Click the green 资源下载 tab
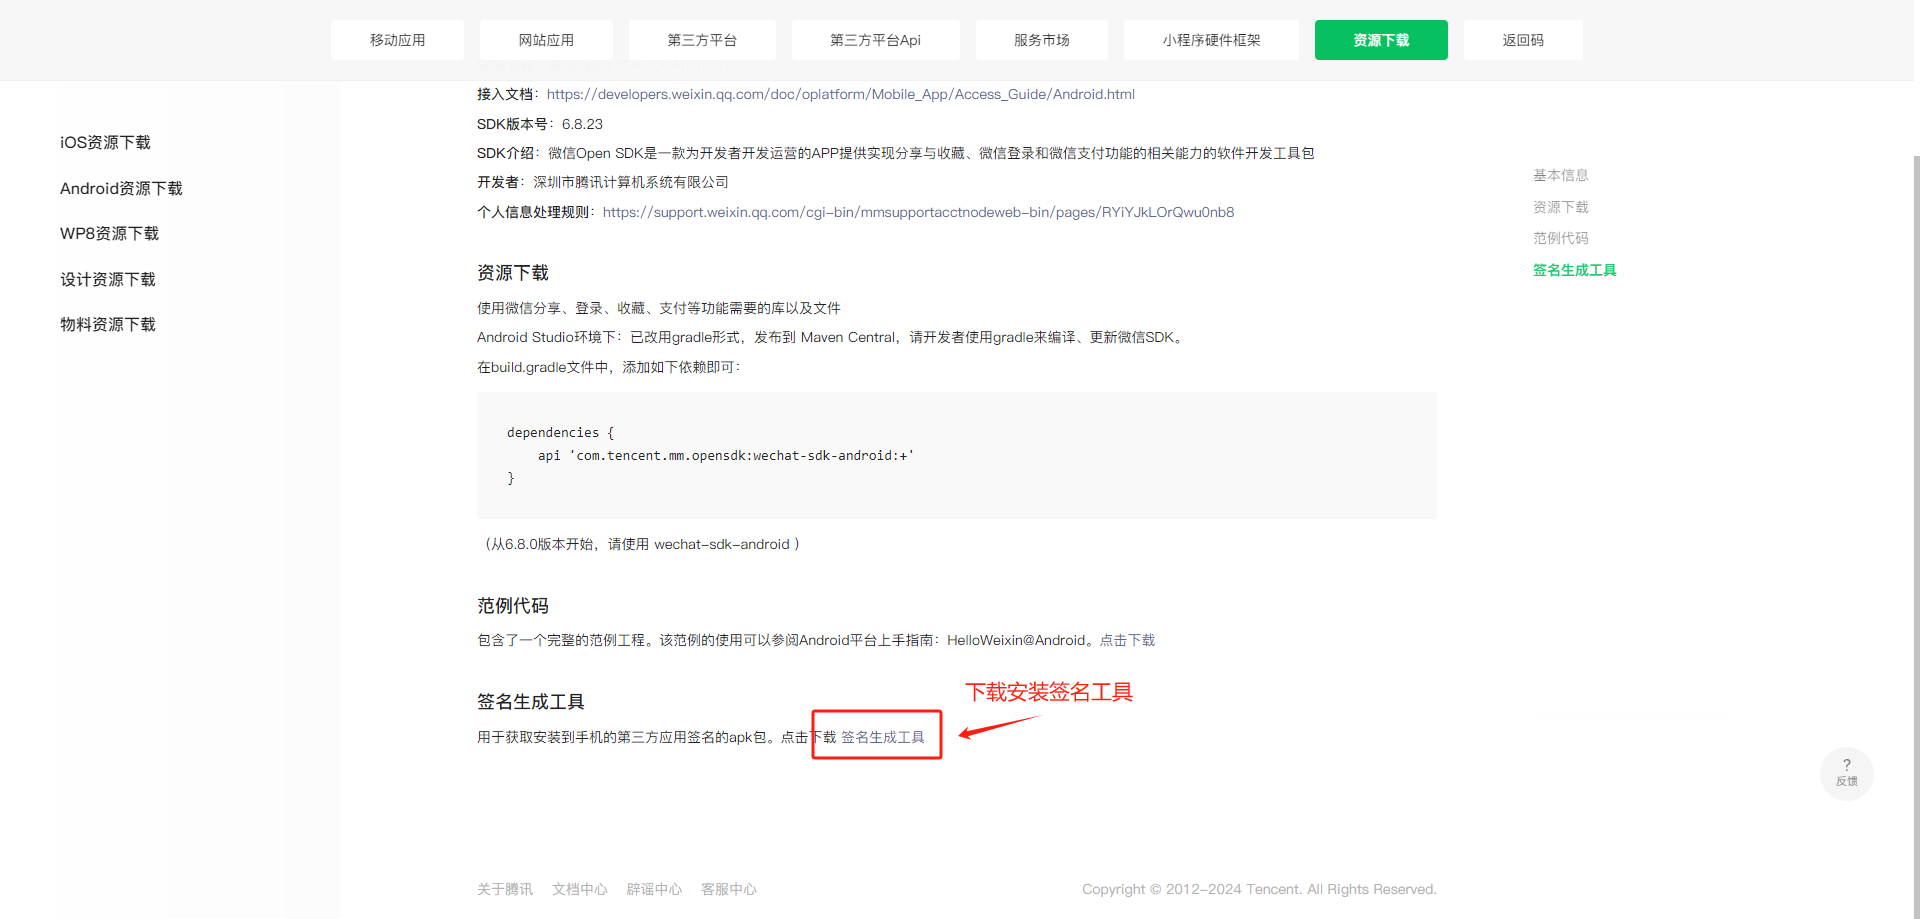1920x919 pixels. (x=1380, y=40)
